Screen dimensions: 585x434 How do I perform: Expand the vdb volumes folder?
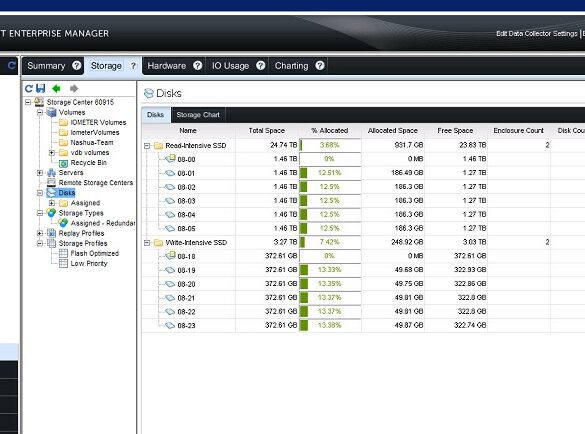point(52,153)
